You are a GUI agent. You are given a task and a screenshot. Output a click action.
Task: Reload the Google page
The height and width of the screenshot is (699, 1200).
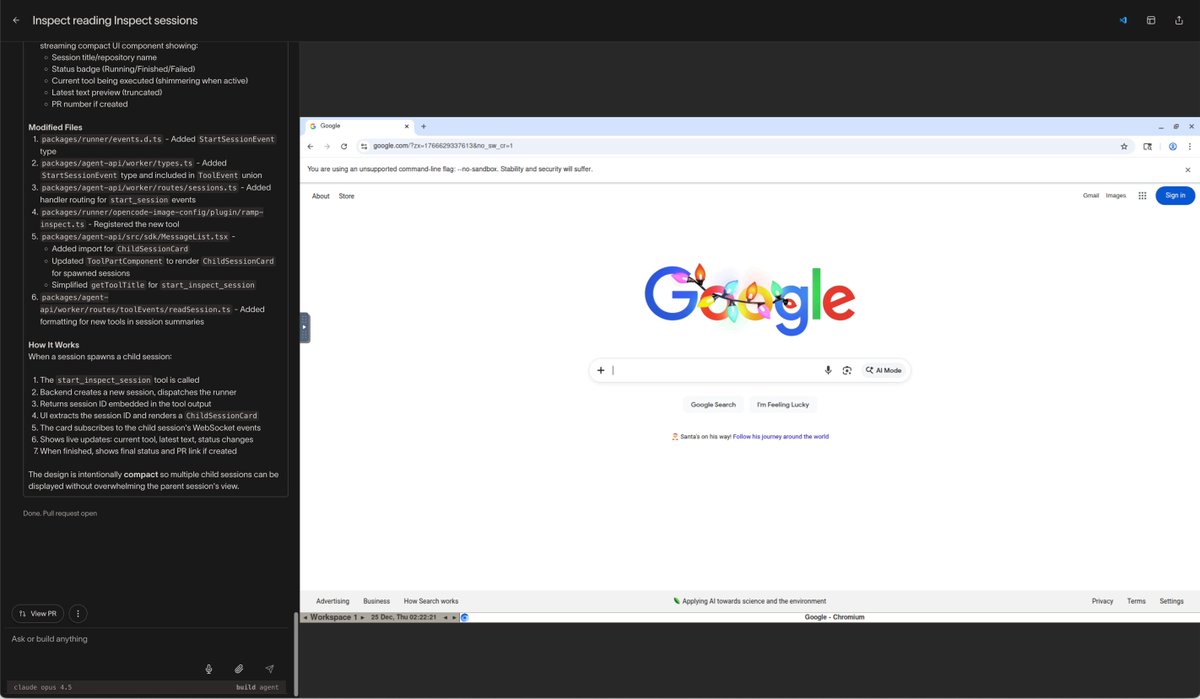[344, 146]
